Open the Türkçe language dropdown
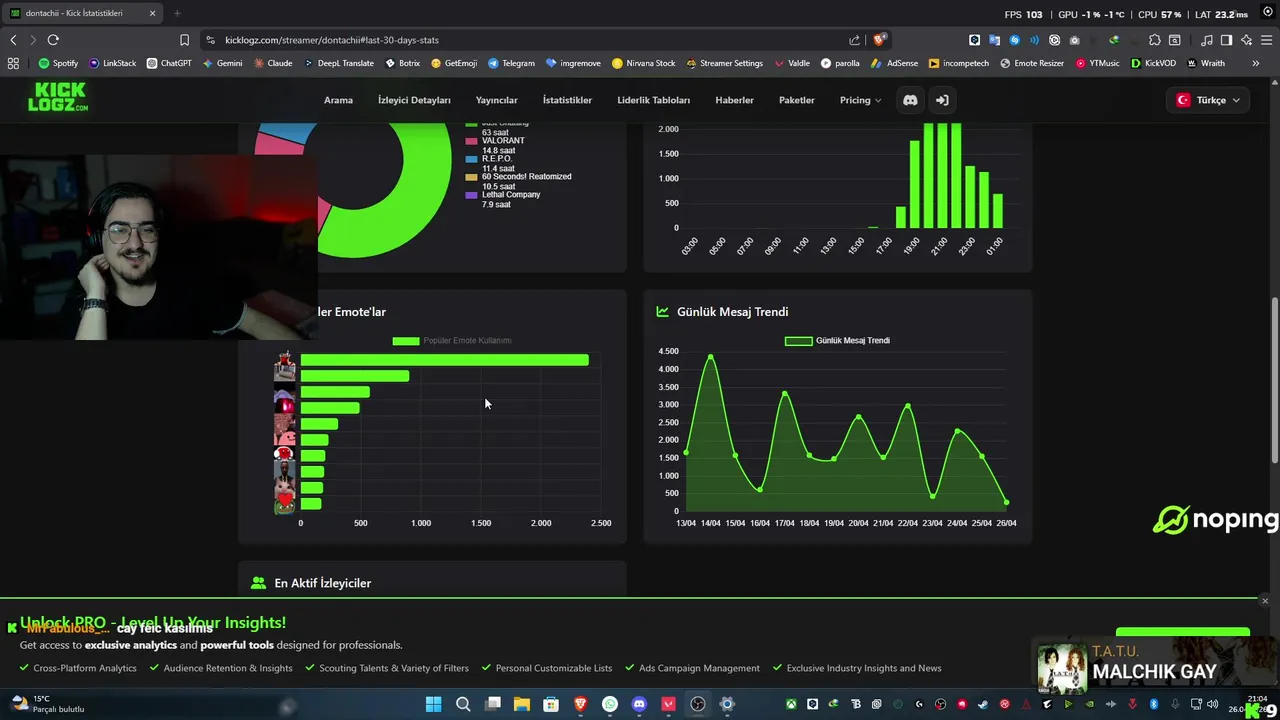Image resolution: width=1280 pixels, height=720 pixels. [x=1209, y=100]
